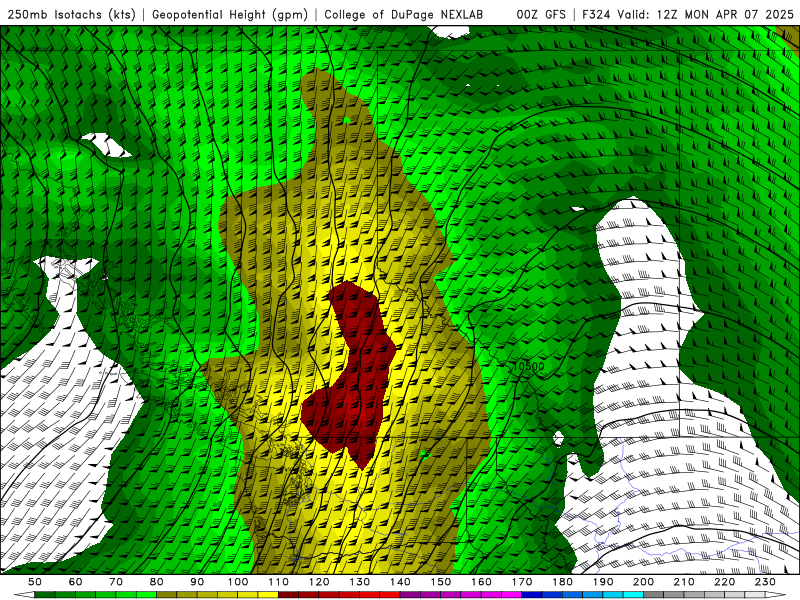Click the '230' value on the legend scale
800x600 pixels.
tap(765, 582)
